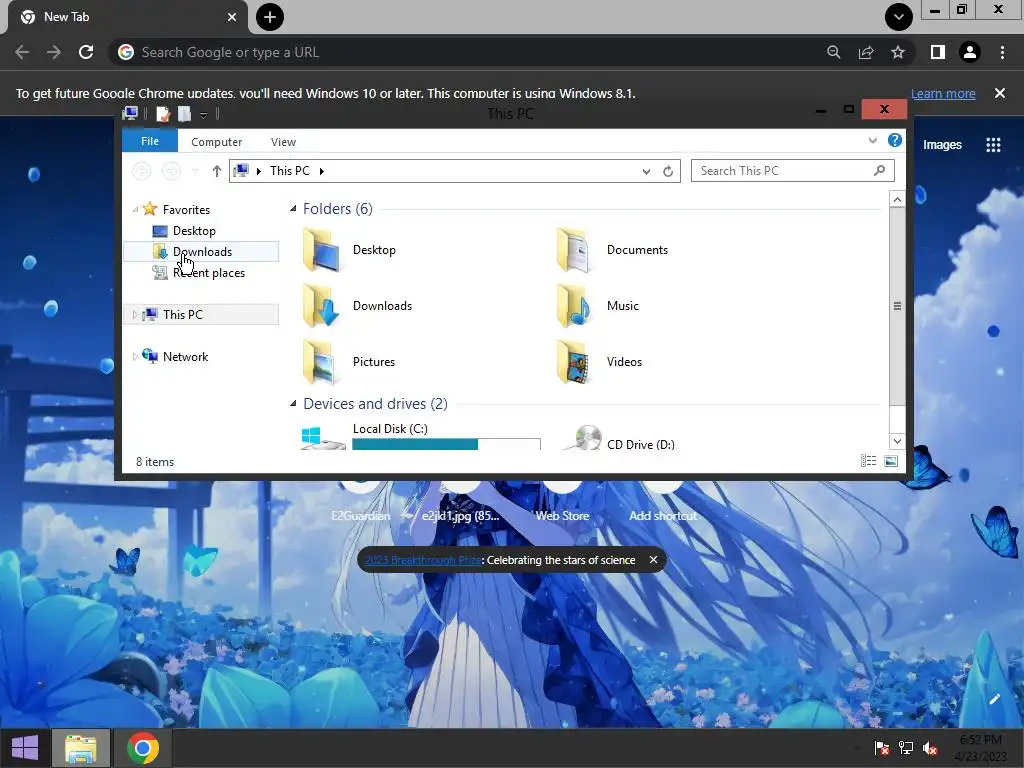Open Chrome three-dot menu
1024x768 pixels.
click(1002, 52)
